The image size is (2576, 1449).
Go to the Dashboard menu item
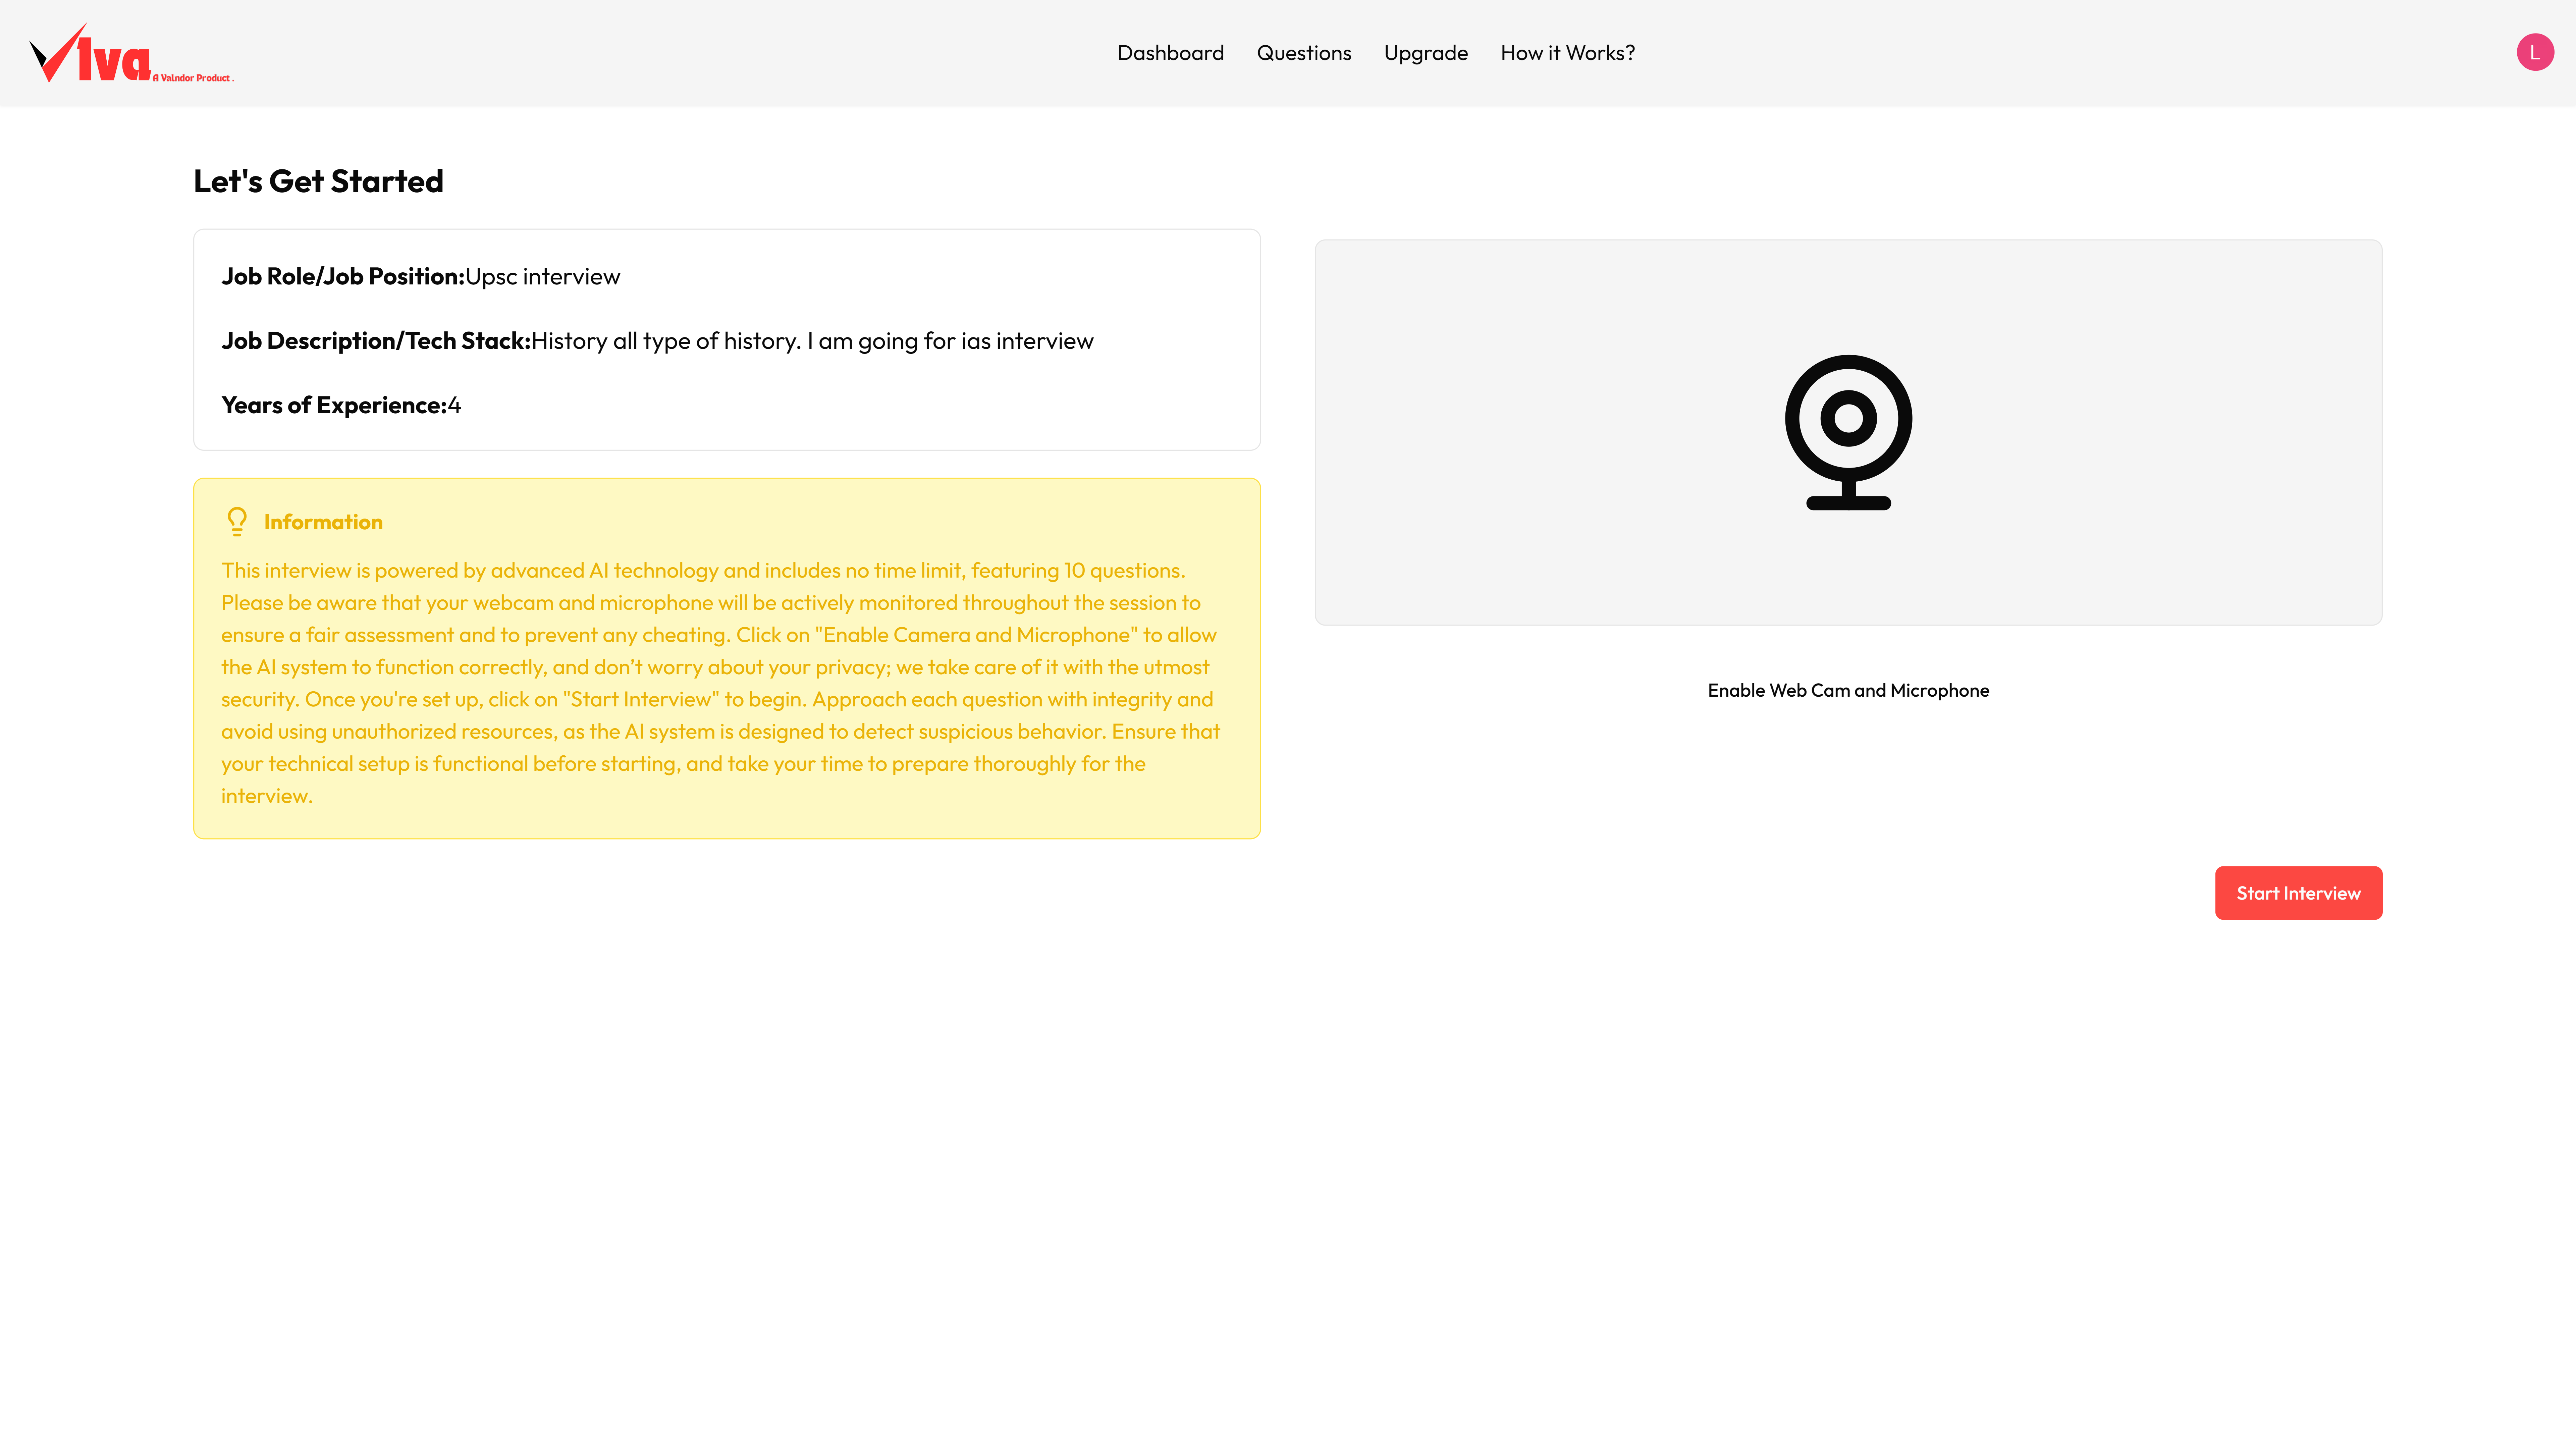(x=1170, y=53)
